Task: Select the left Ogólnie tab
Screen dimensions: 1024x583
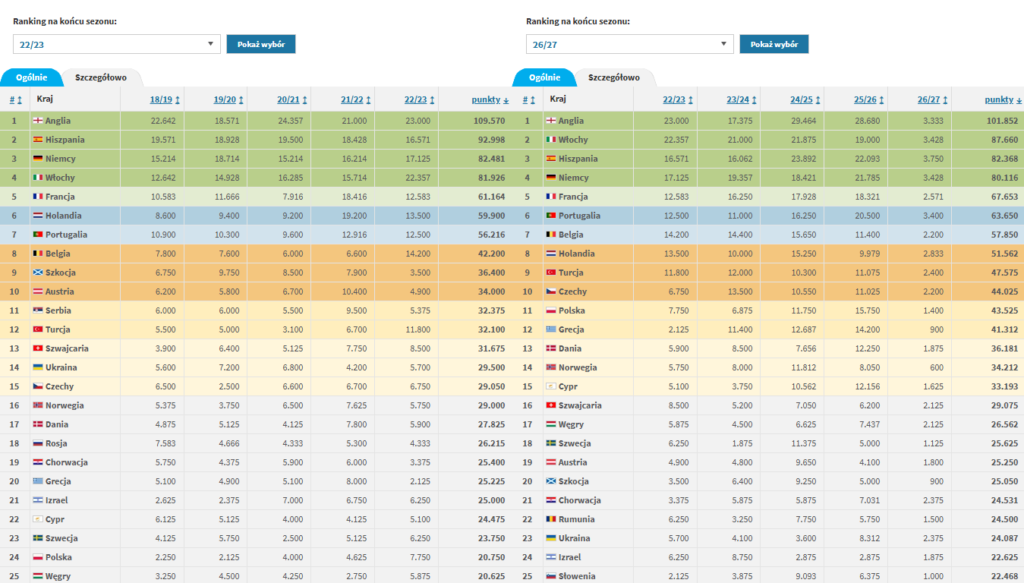Action: point(31,78)
